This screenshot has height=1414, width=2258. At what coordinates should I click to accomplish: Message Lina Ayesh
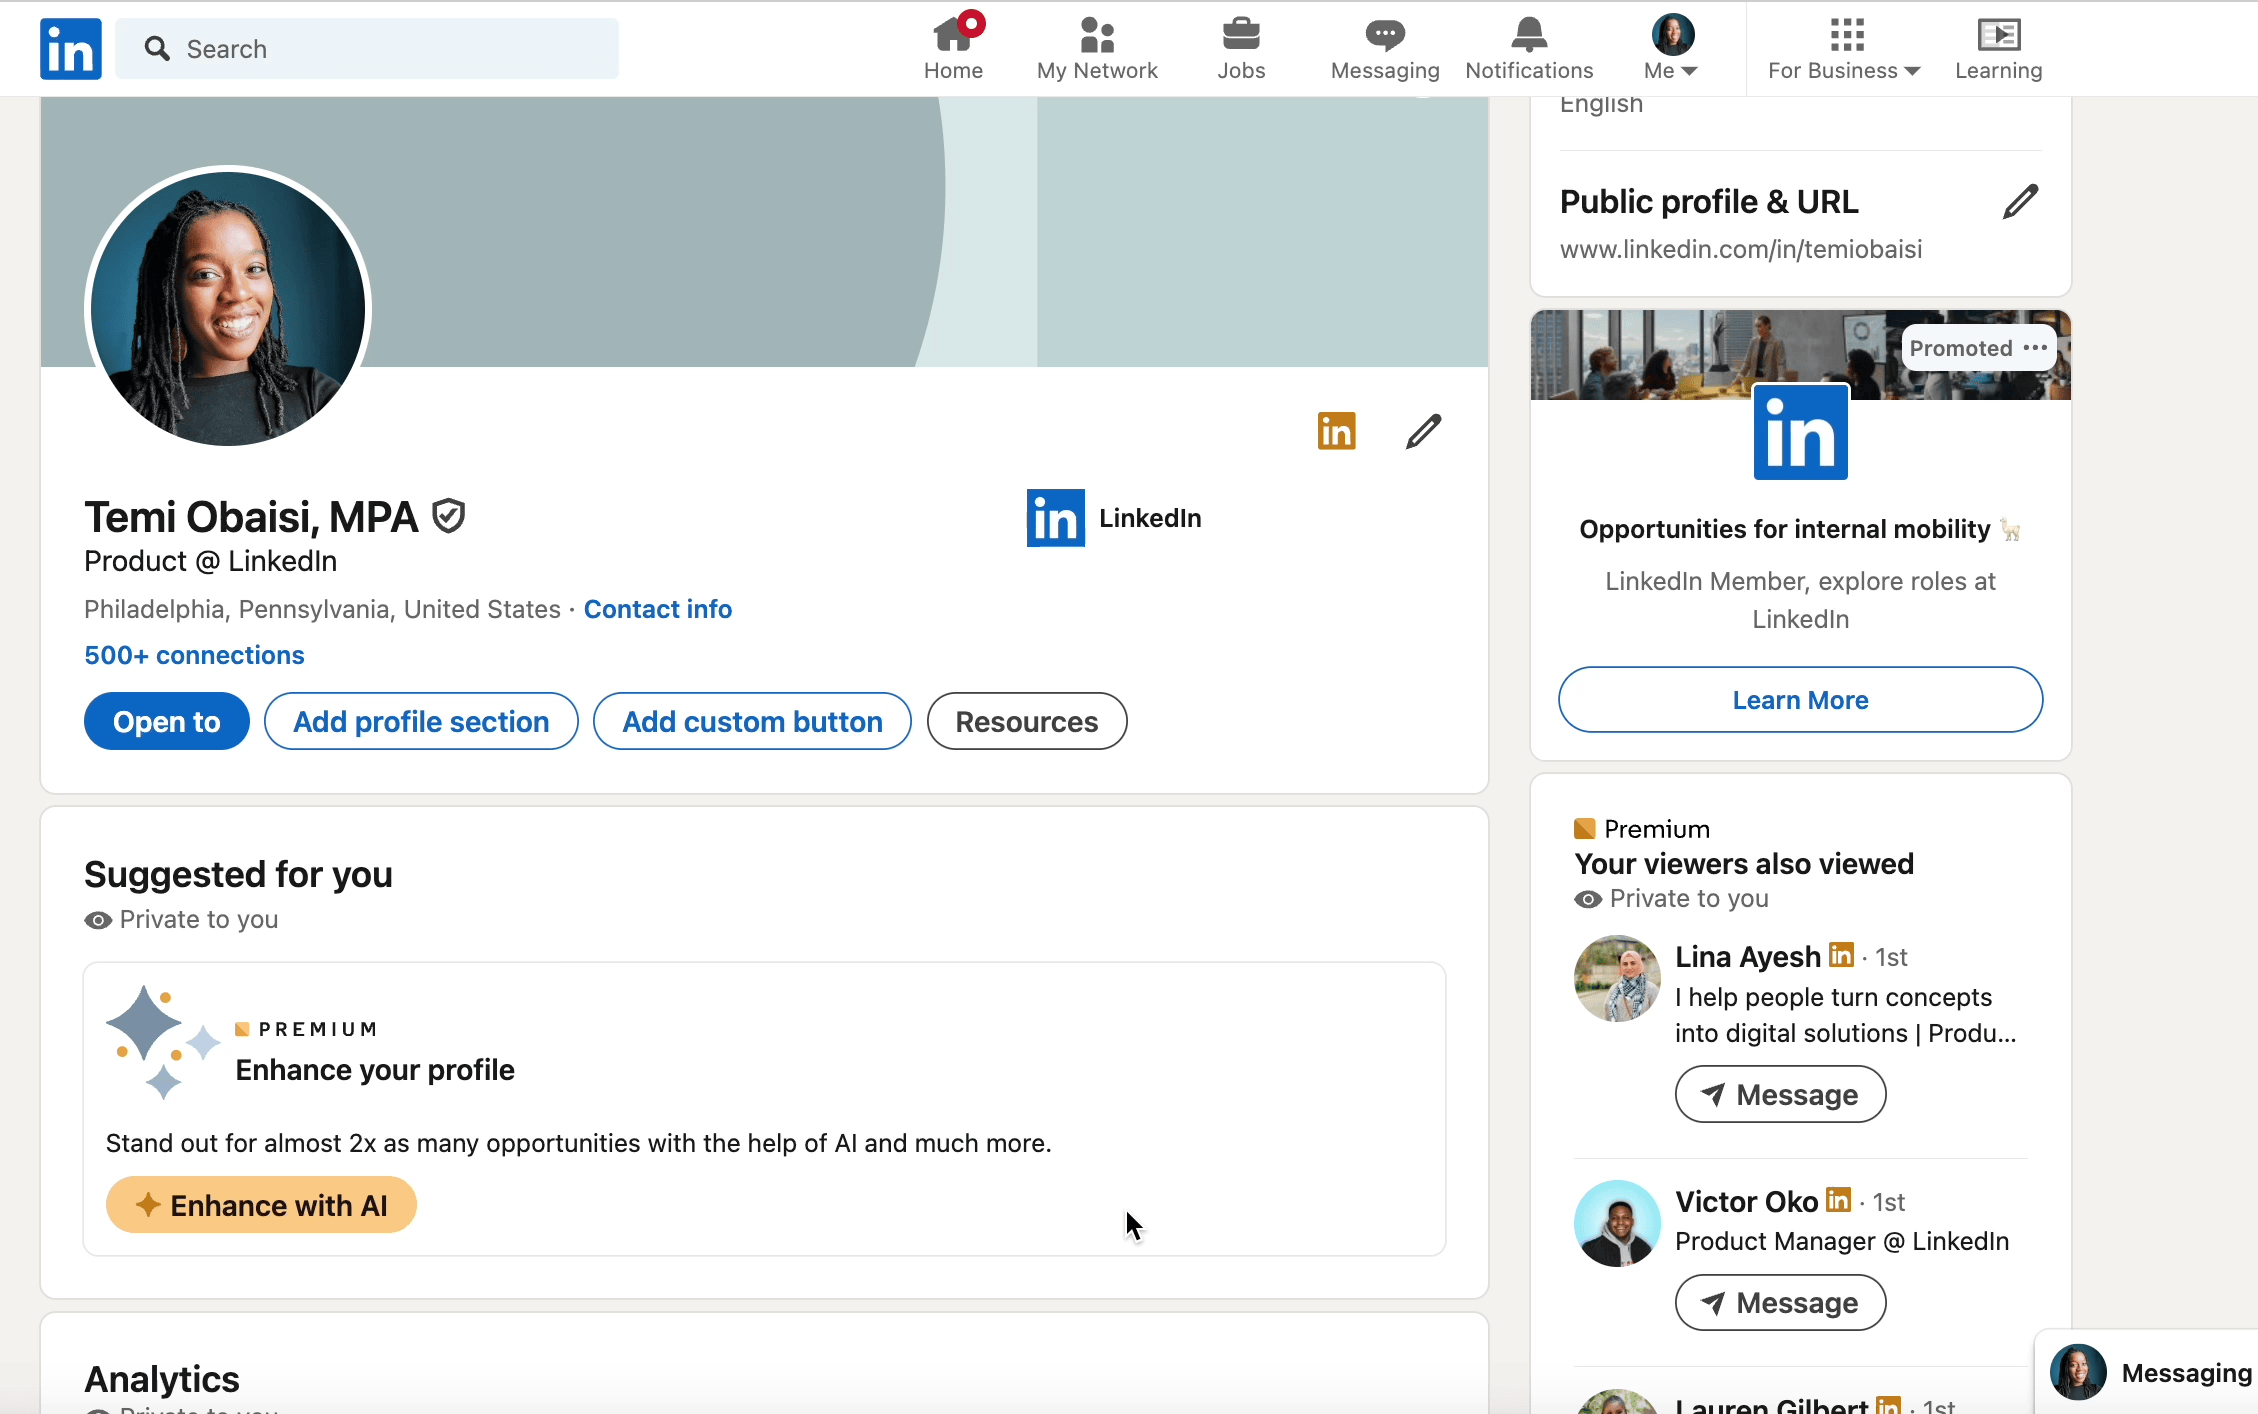click(1780, 1094)
